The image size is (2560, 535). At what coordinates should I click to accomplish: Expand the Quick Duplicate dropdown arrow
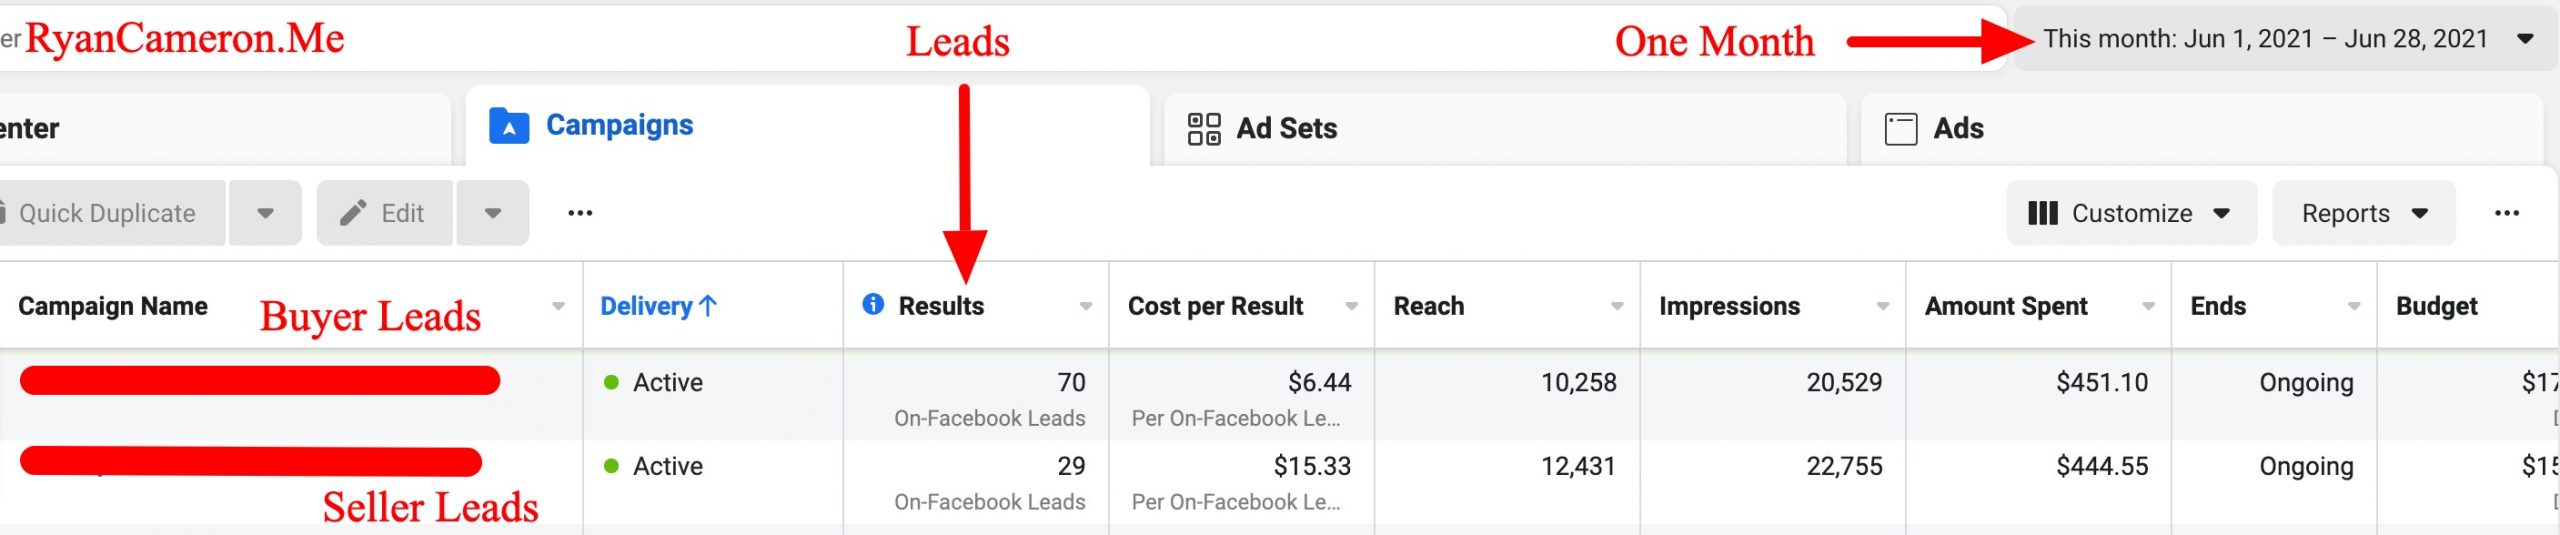(265, 213)
